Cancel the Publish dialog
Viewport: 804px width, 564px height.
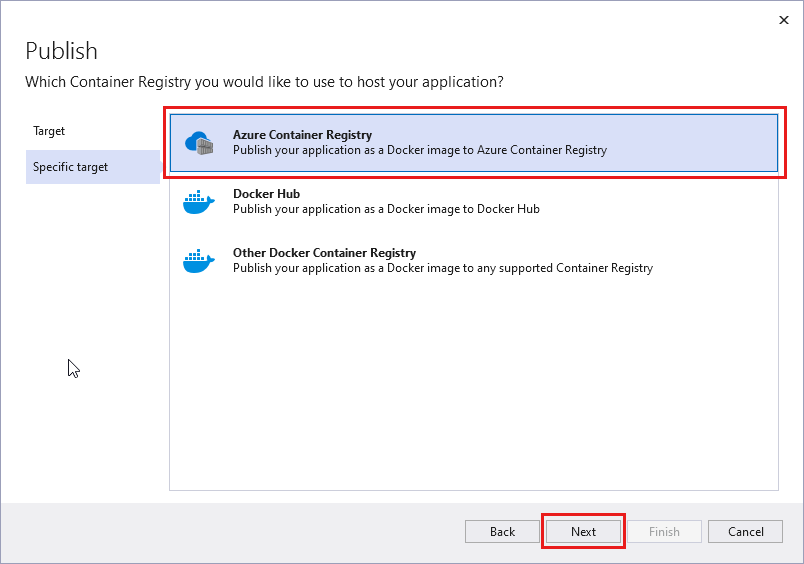tap(746, 532)
